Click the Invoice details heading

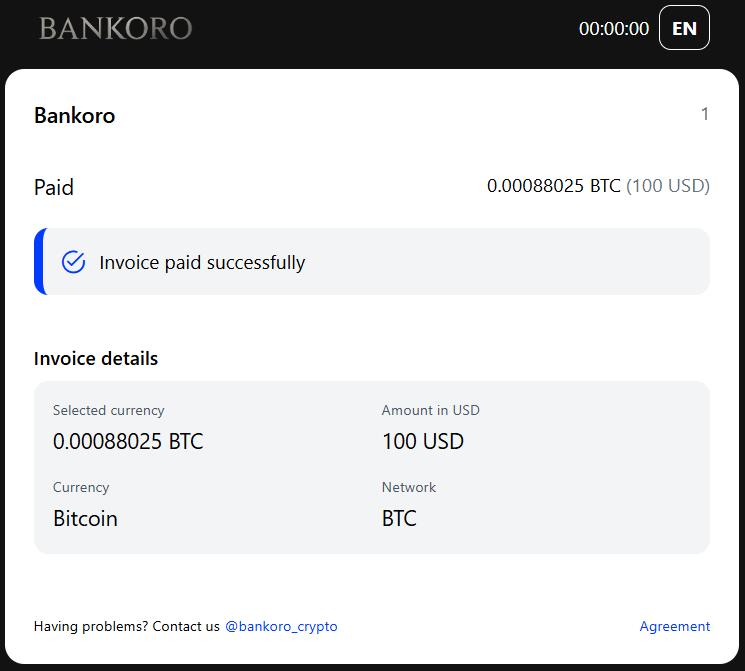pyautogui.click(x=96, y=358)
